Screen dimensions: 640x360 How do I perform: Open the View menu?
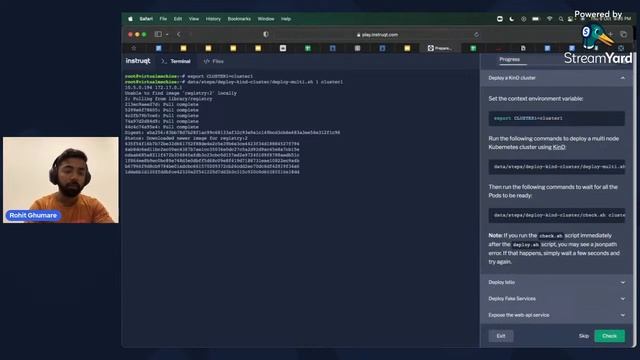pyautogui.click(x=194, y=19)
